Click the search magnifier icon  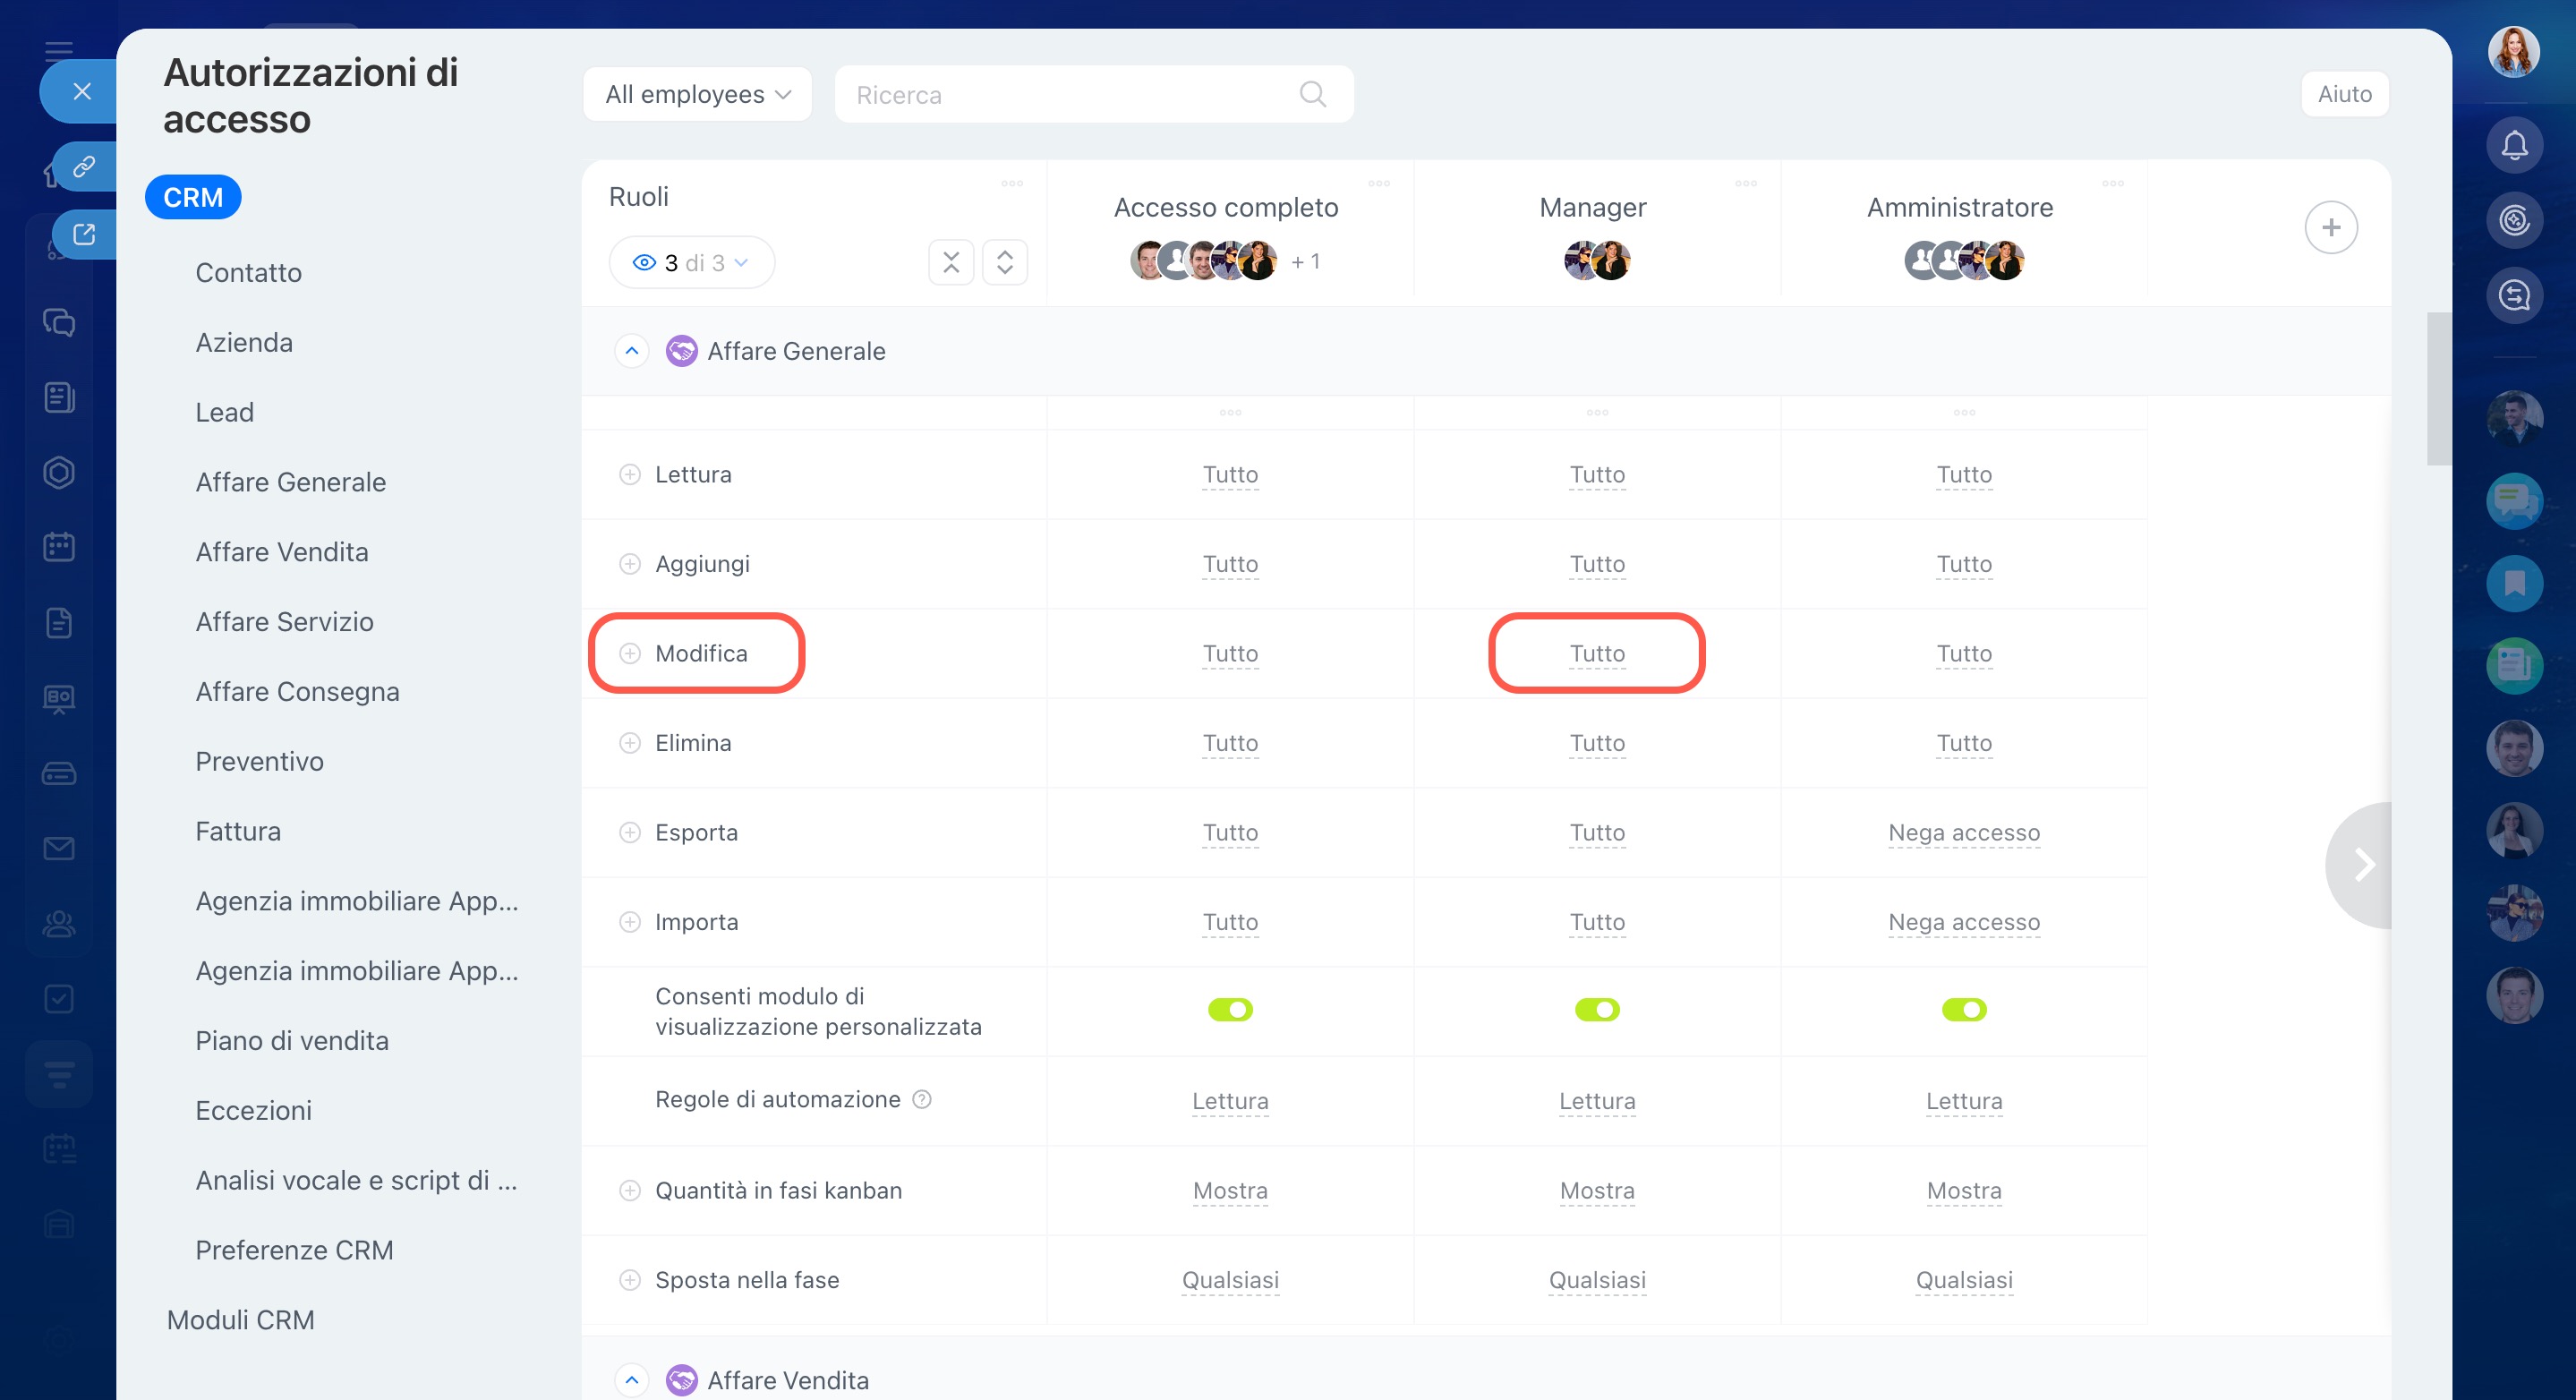pos(1312,94)
